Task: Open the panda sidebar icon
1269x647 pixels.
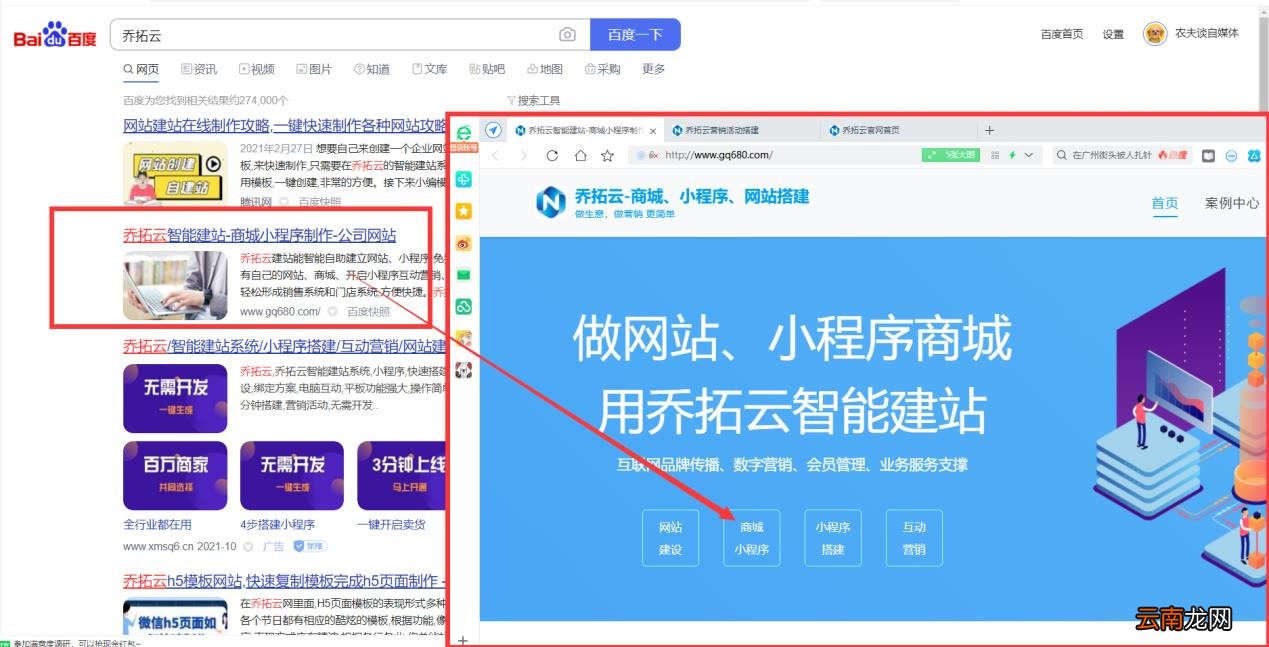Action: coord(463,370)
